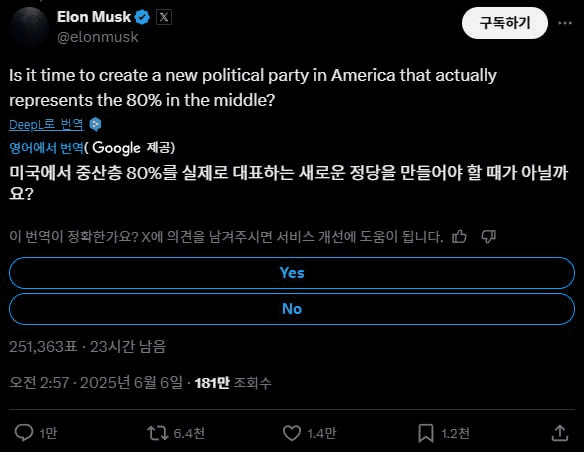Like the post with heart icon
Viewport: 584px width, 452px height.
coord(292,433)
